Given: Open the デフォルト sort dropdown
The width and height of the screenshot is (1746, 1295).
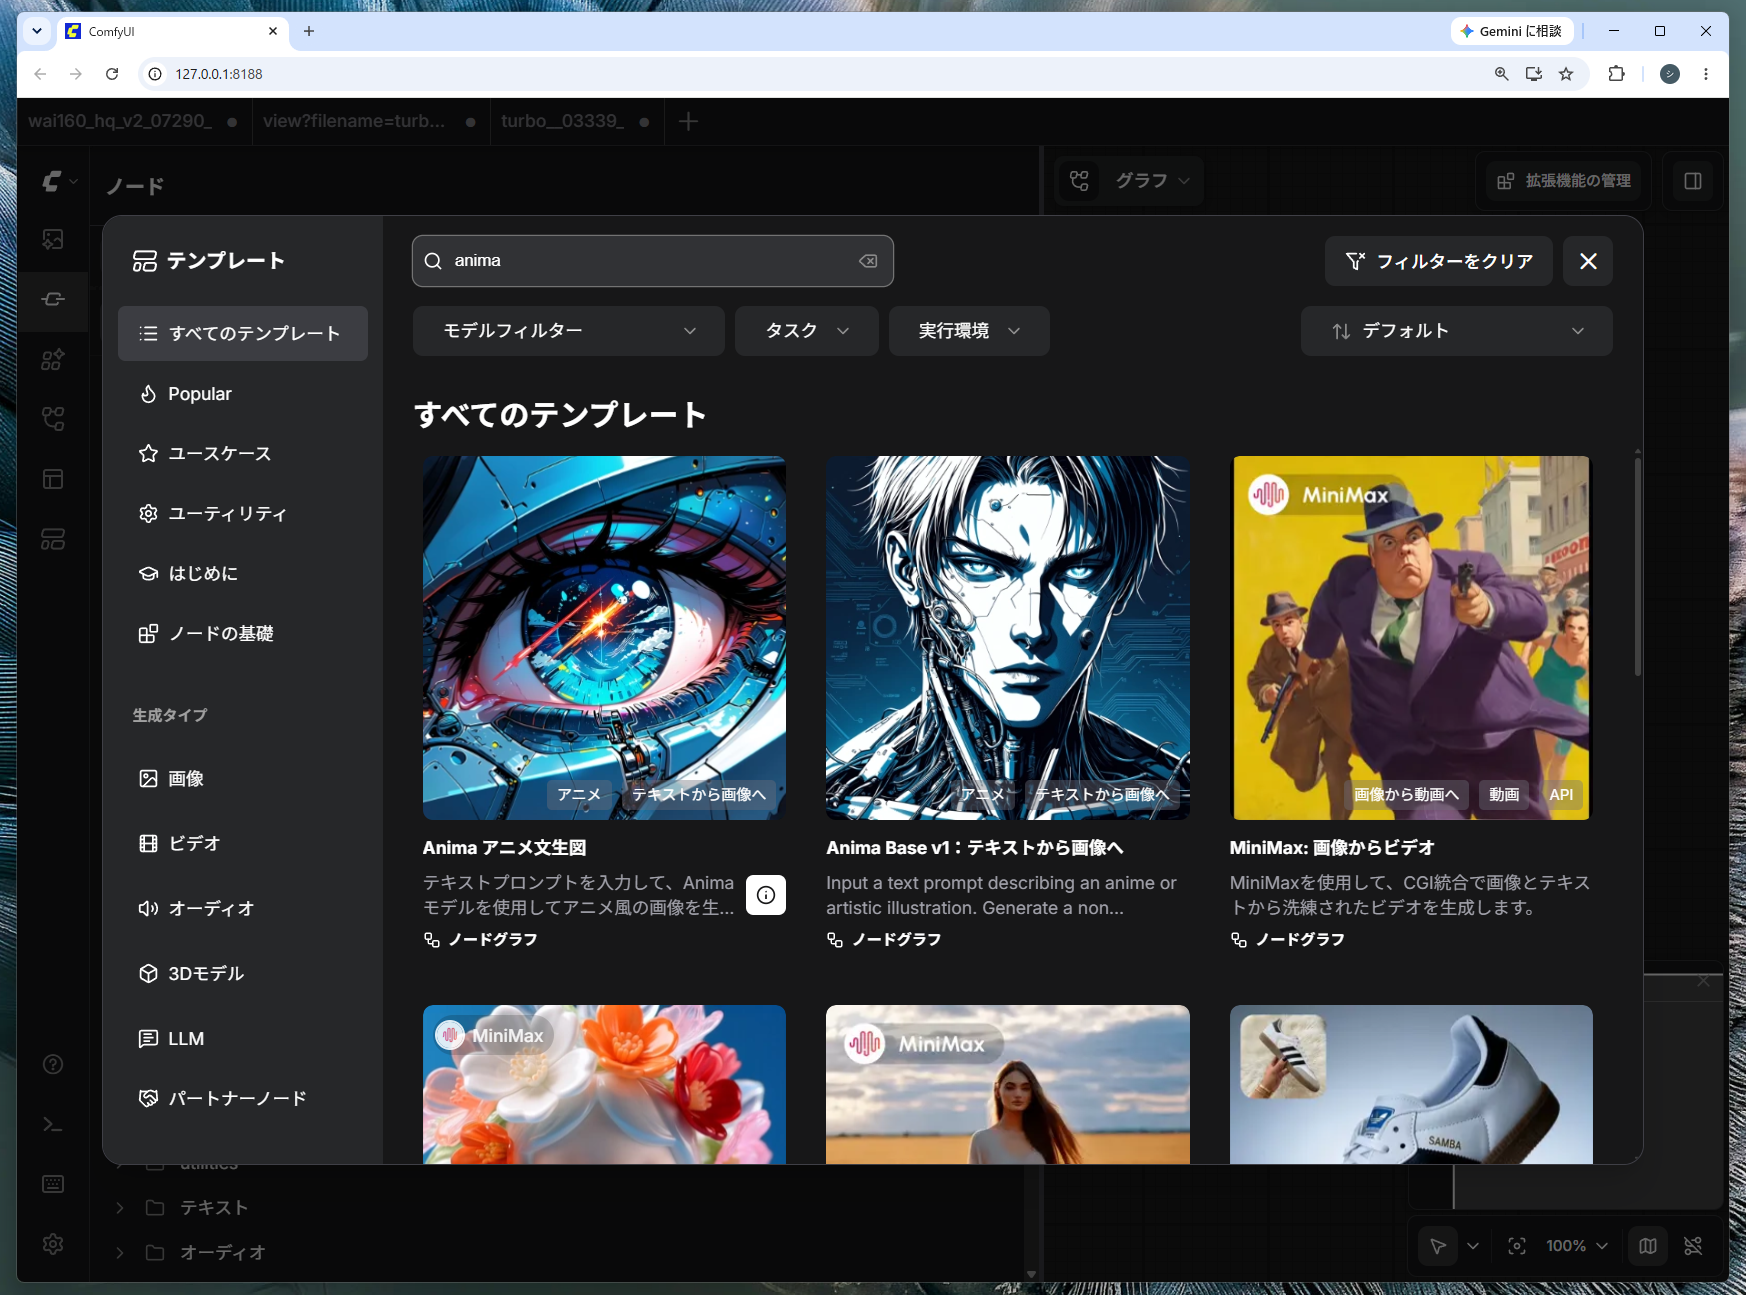Looking at the screenshot, I should click(1456, 331).
